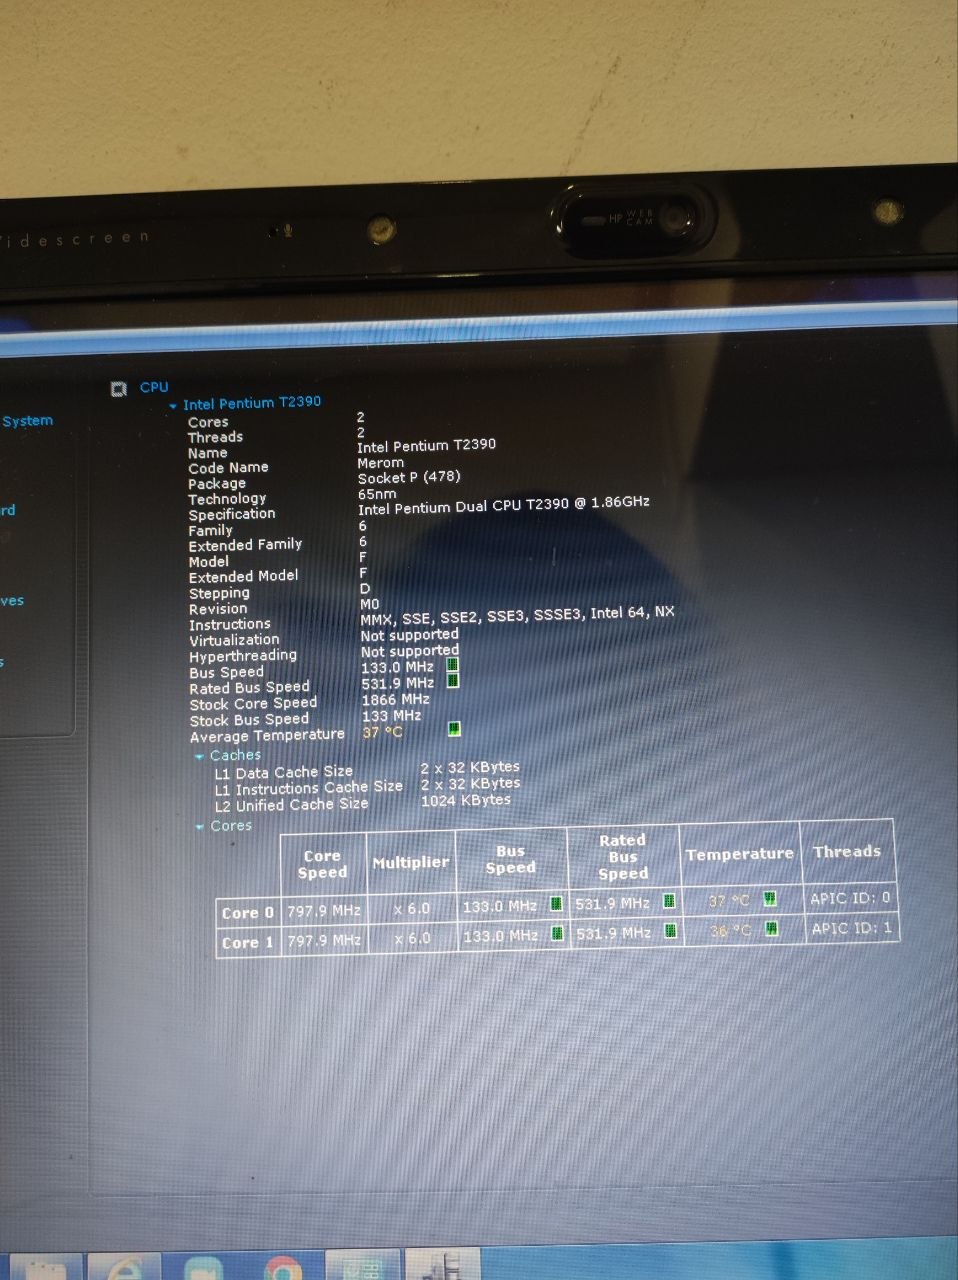Click Core 0 Temperature graph icon
The image size is (958, 1280).
coord(770,899)
